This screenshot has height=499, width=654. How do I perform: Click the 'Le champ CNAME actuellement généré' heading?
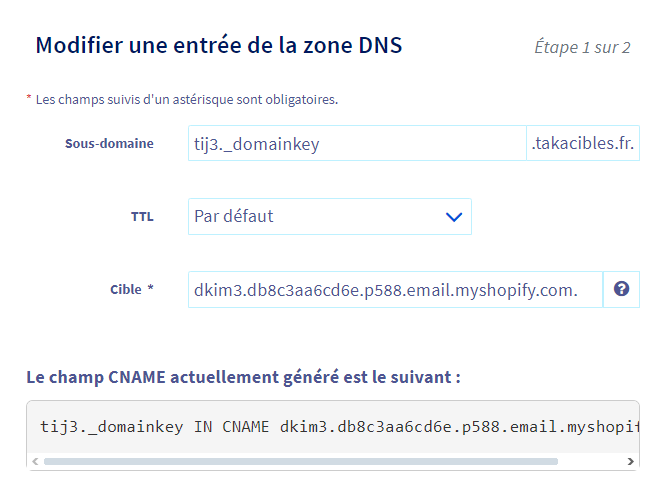[x=243, y=377]
